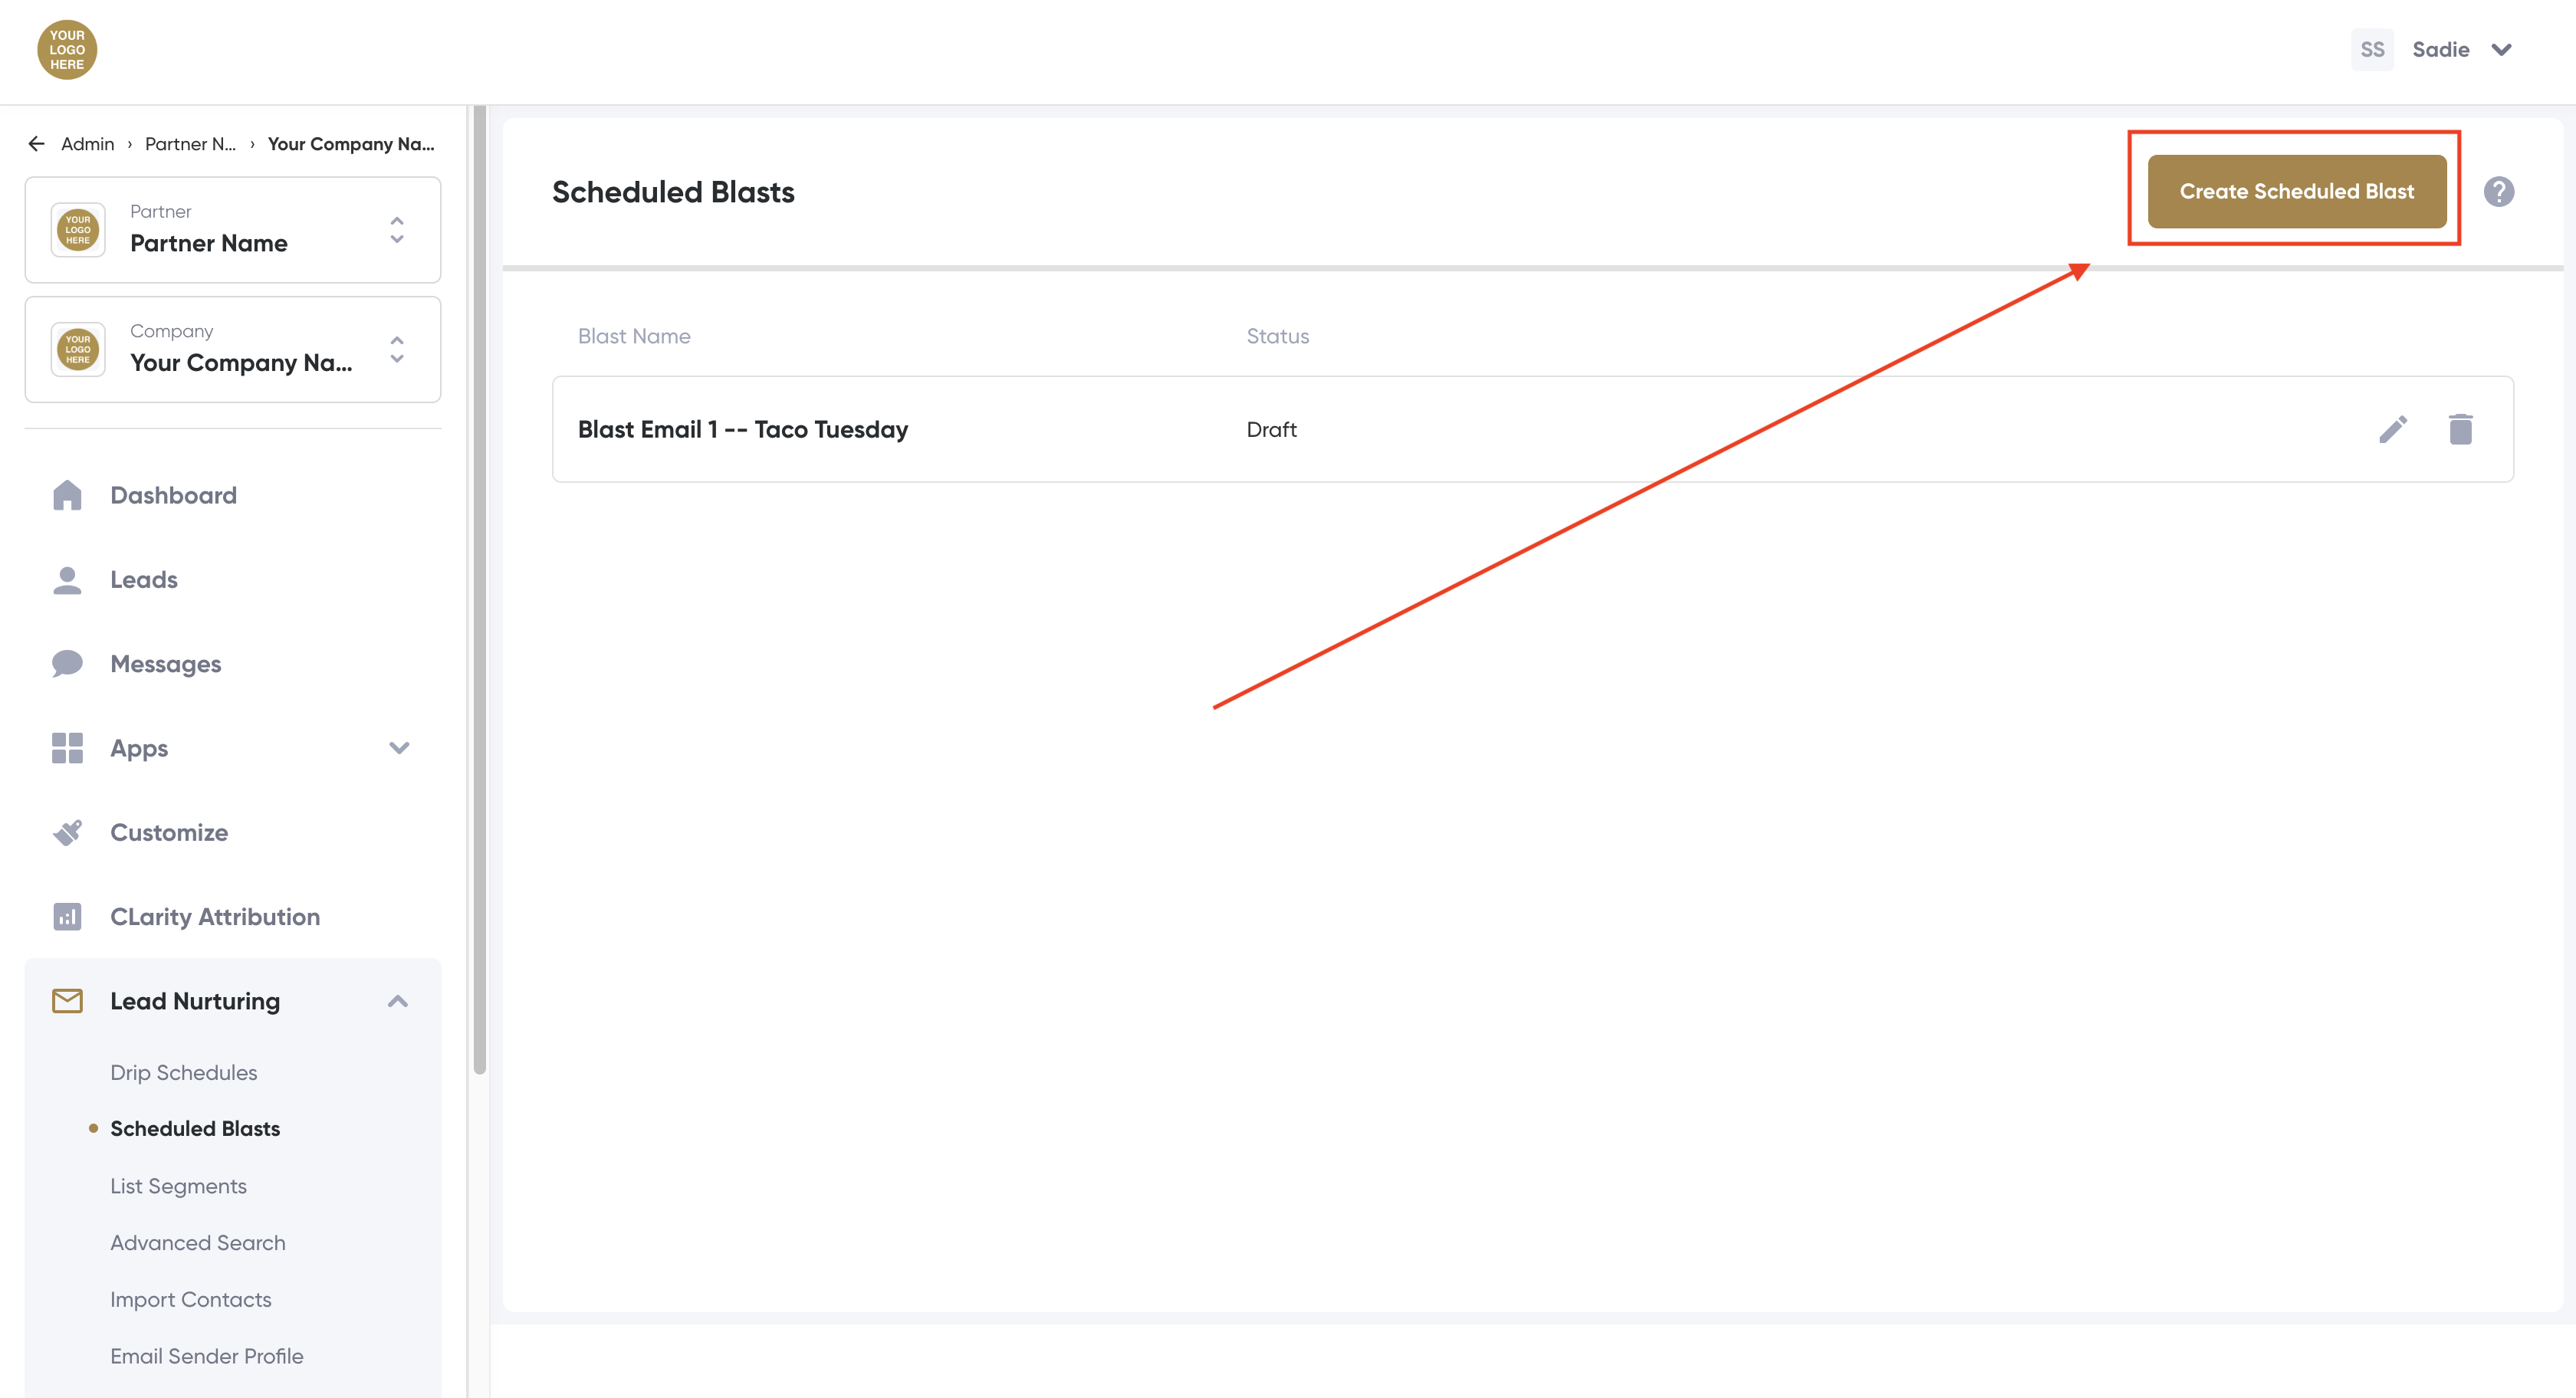Click the Admin breadcrumb link

click(88, 144)
